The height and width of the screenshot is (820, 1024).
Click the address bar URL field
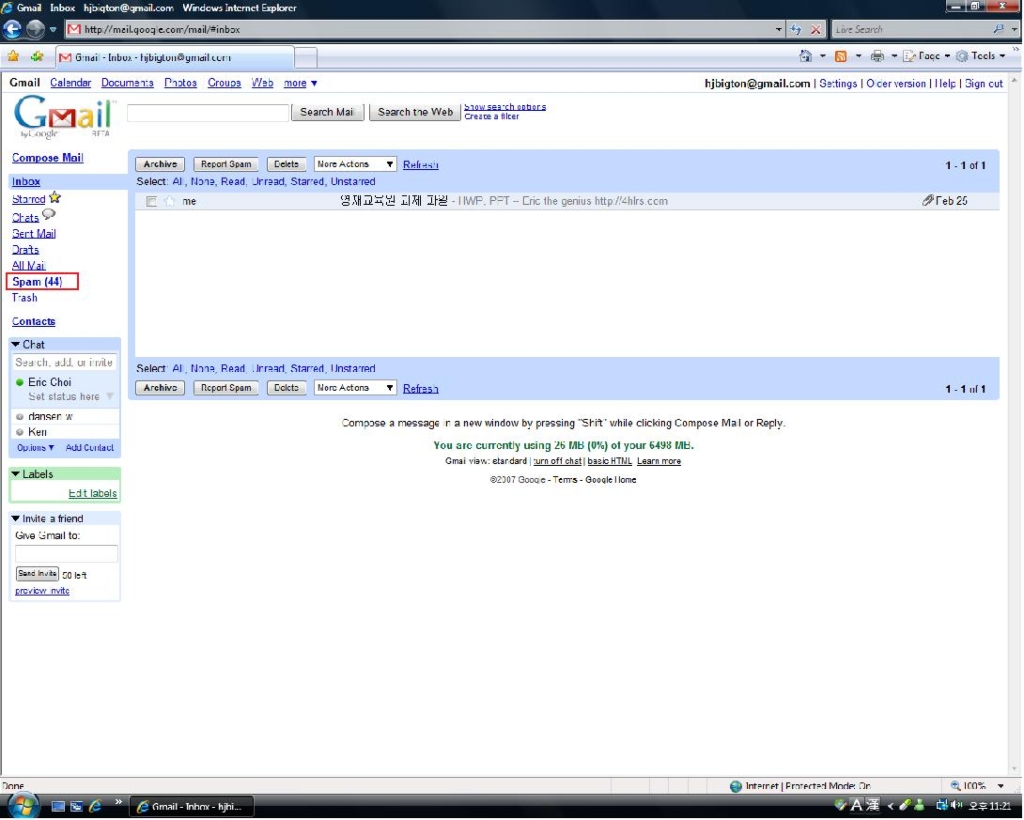pyautogui.click(x=418, y=29)
